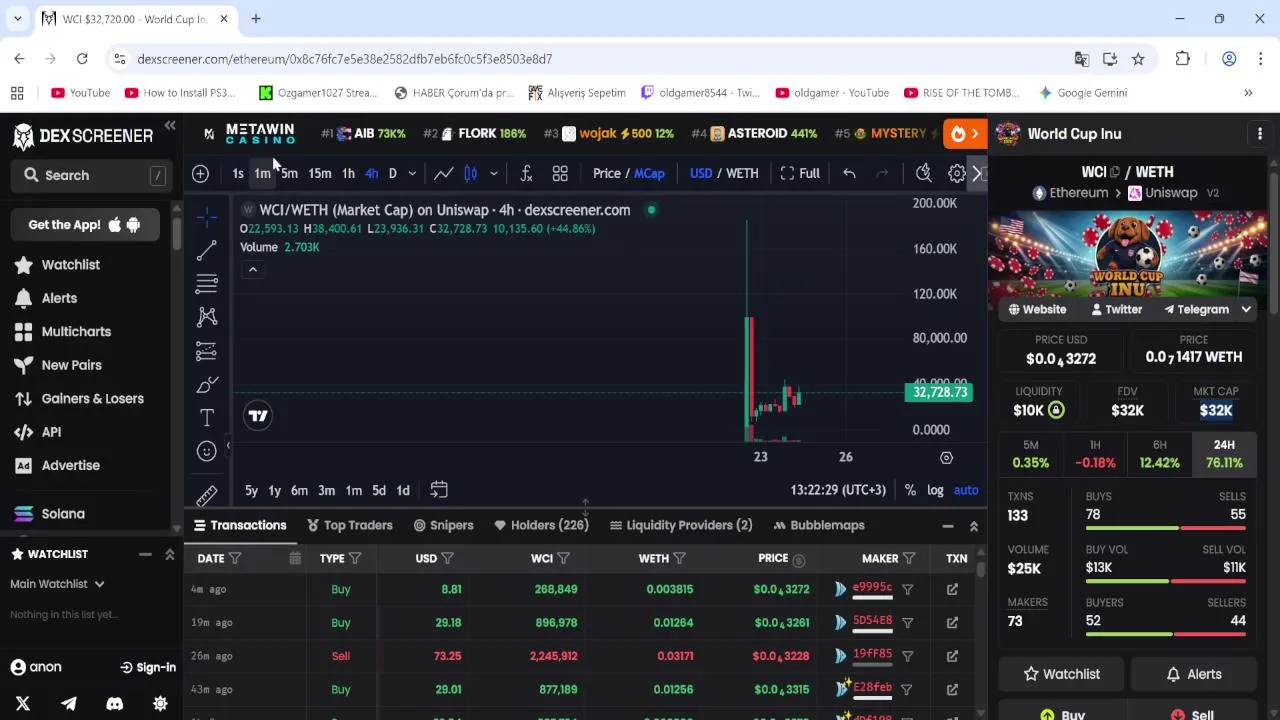The height and width of the screenshot is (720, 1280).
Task: Select the chart patterns tool
Action: [x=206, y=317]
